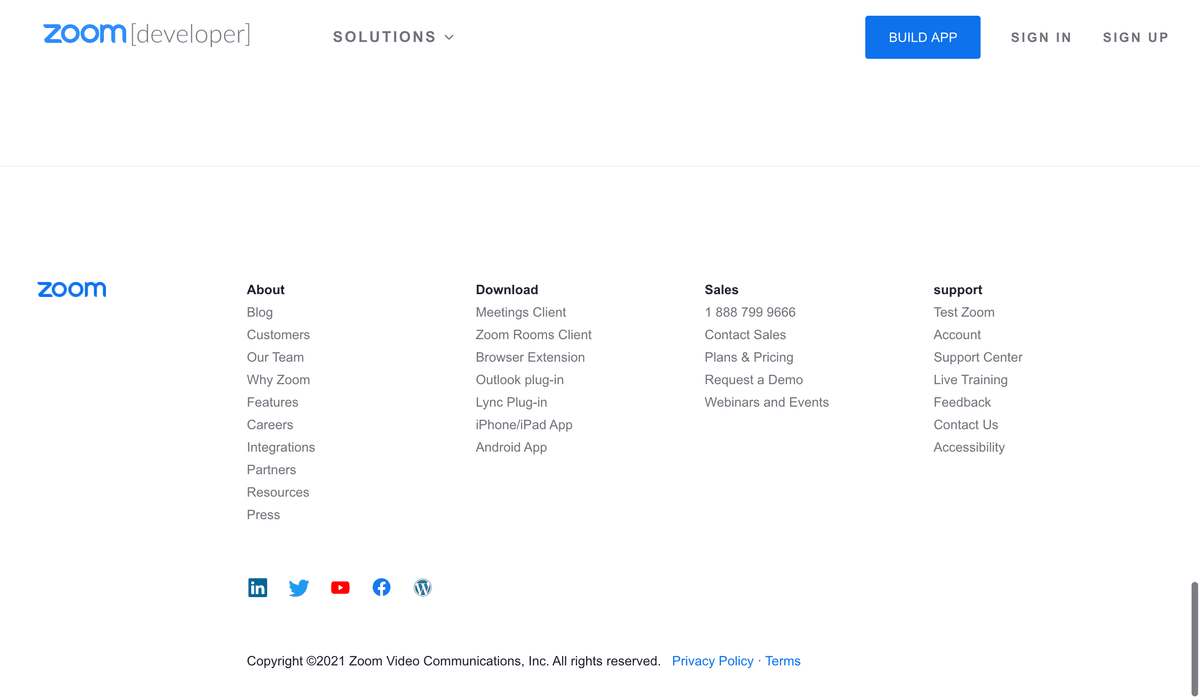This screenshot has width=1200, height=698.
Task: View Plans & Pricing
Action: coord(749,357)
